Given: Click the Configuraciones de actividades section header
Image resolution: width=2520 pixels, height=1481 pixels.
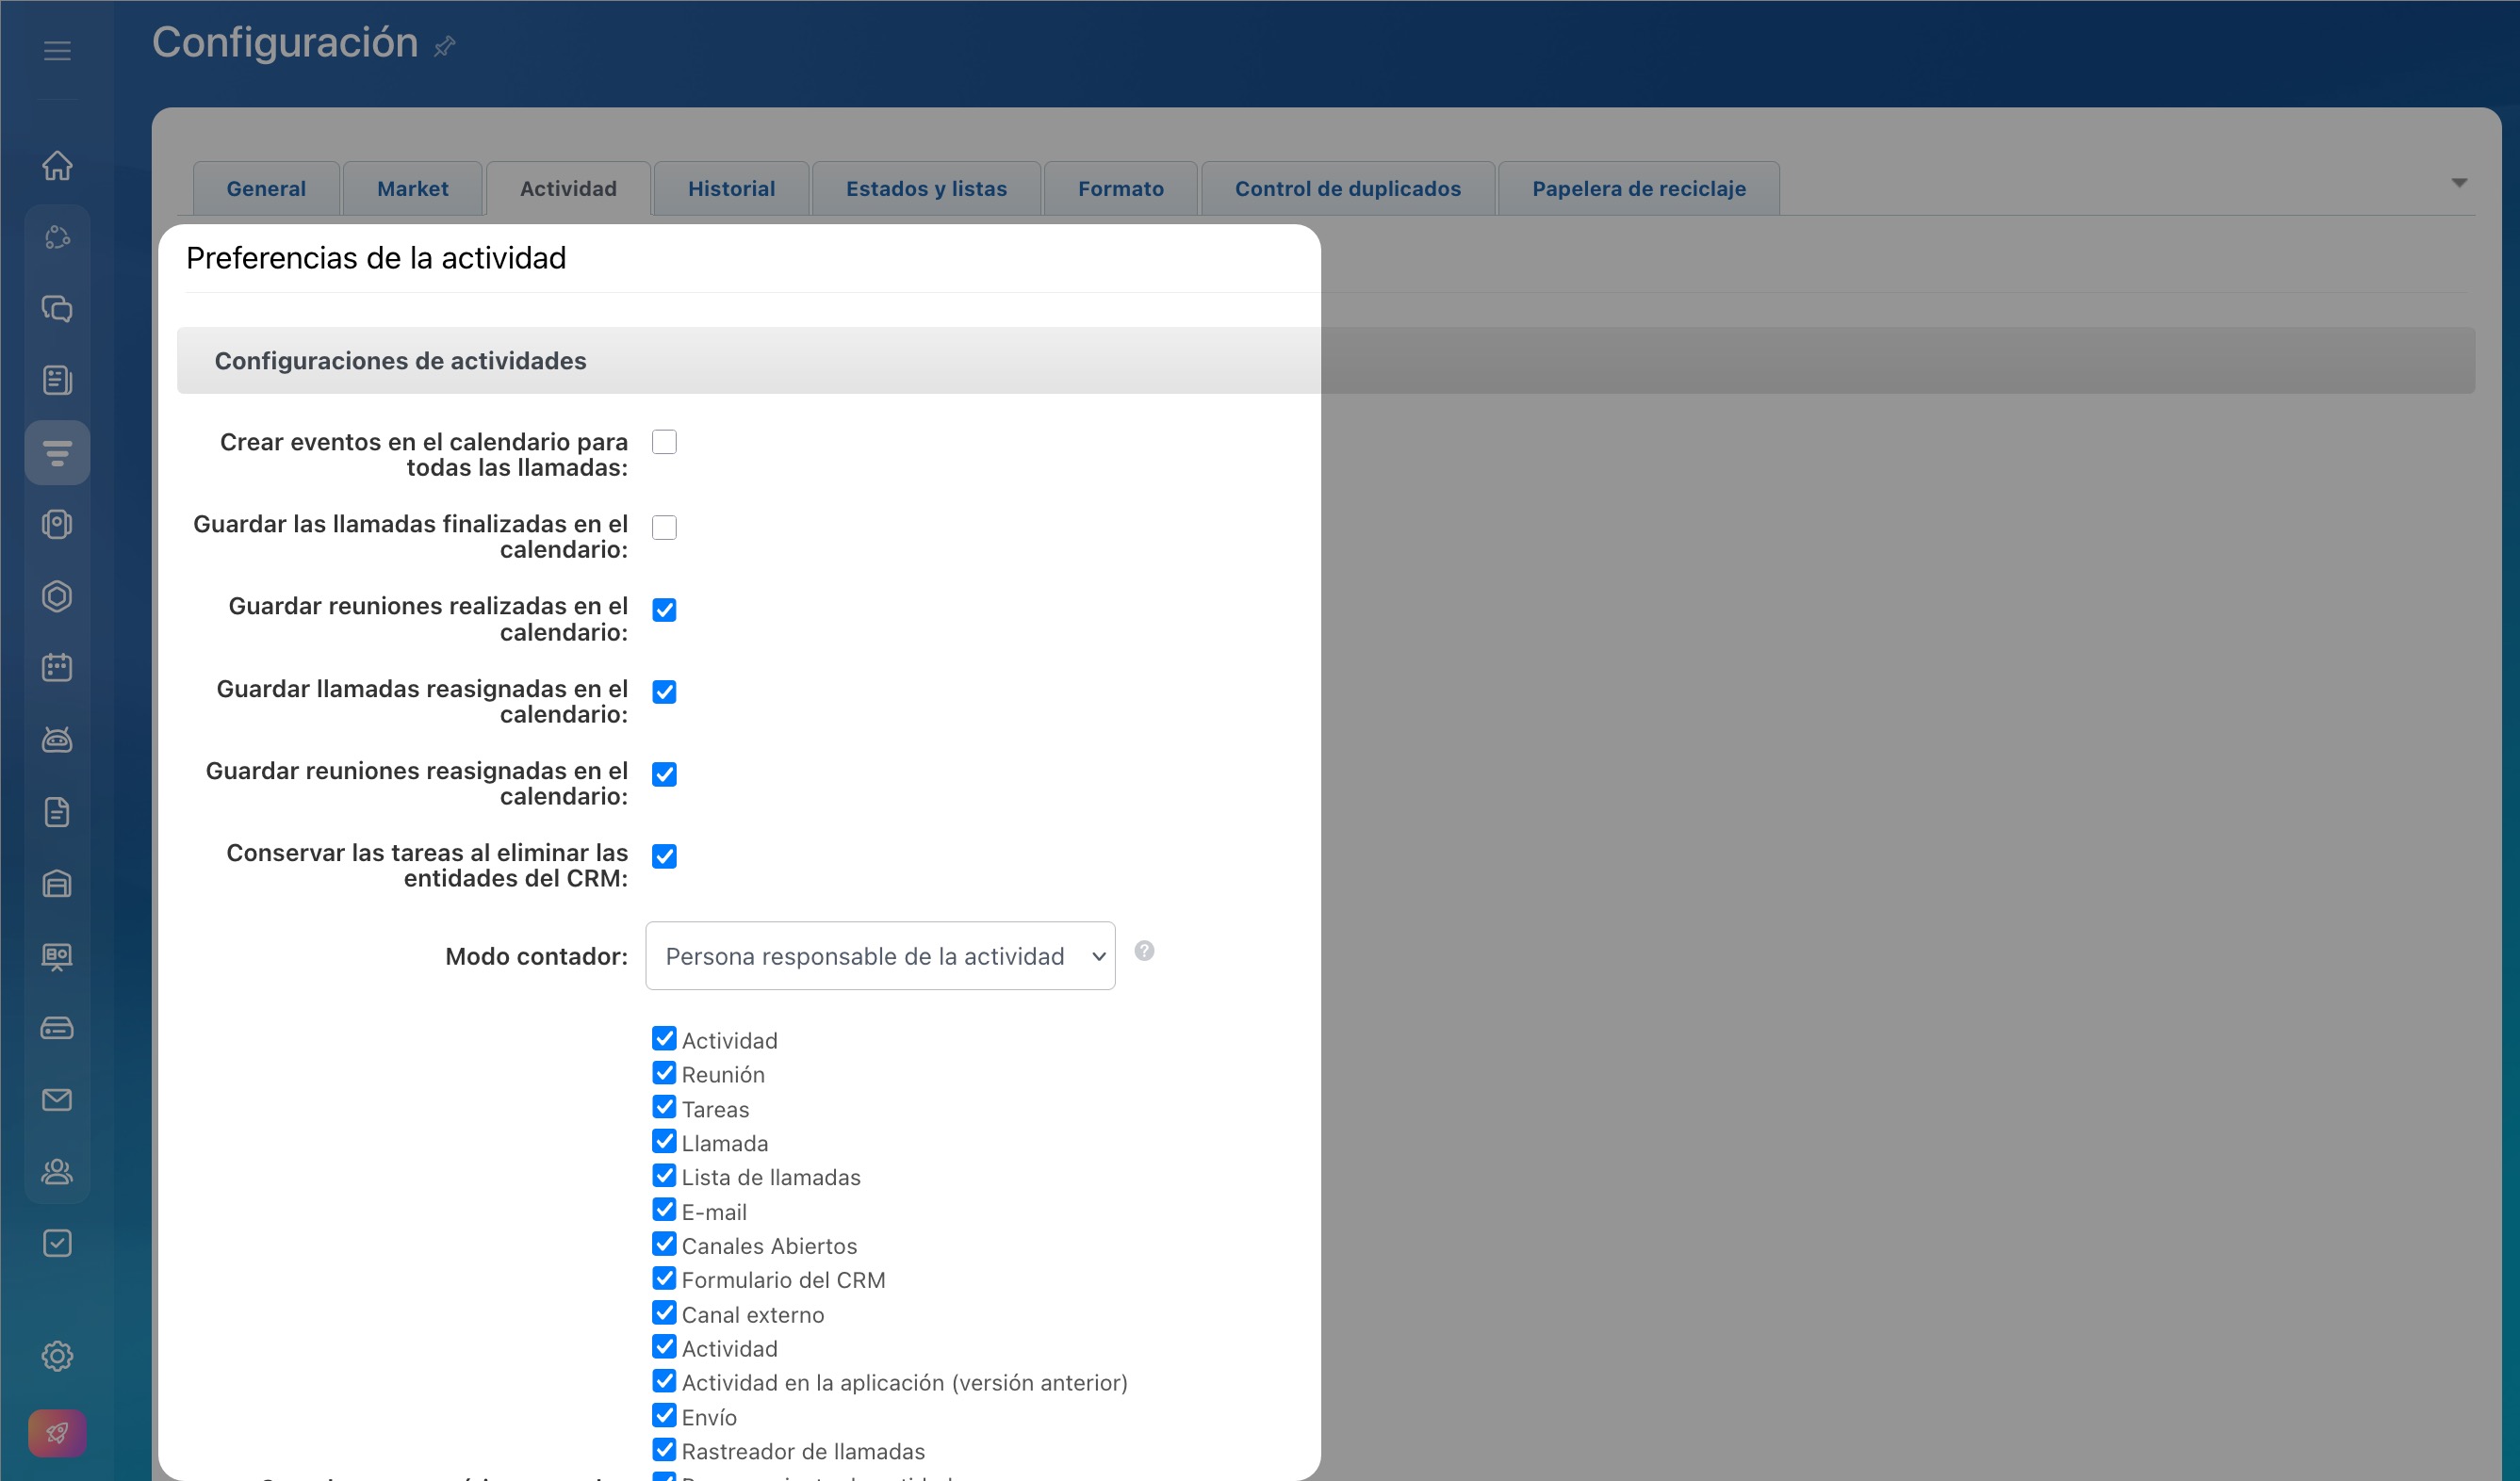Looking at the screenshot, I should point(400,361).
